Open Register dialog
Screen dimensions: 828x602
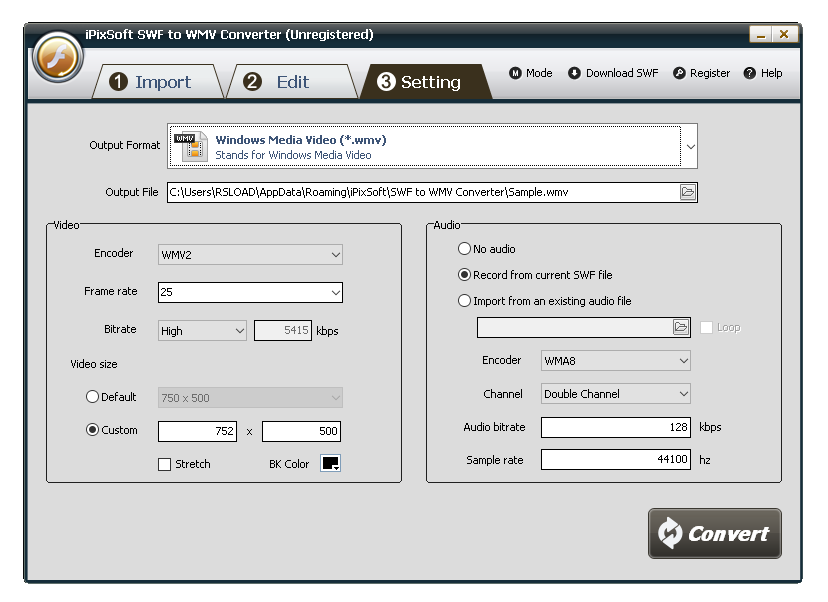[x=701, y=73]
